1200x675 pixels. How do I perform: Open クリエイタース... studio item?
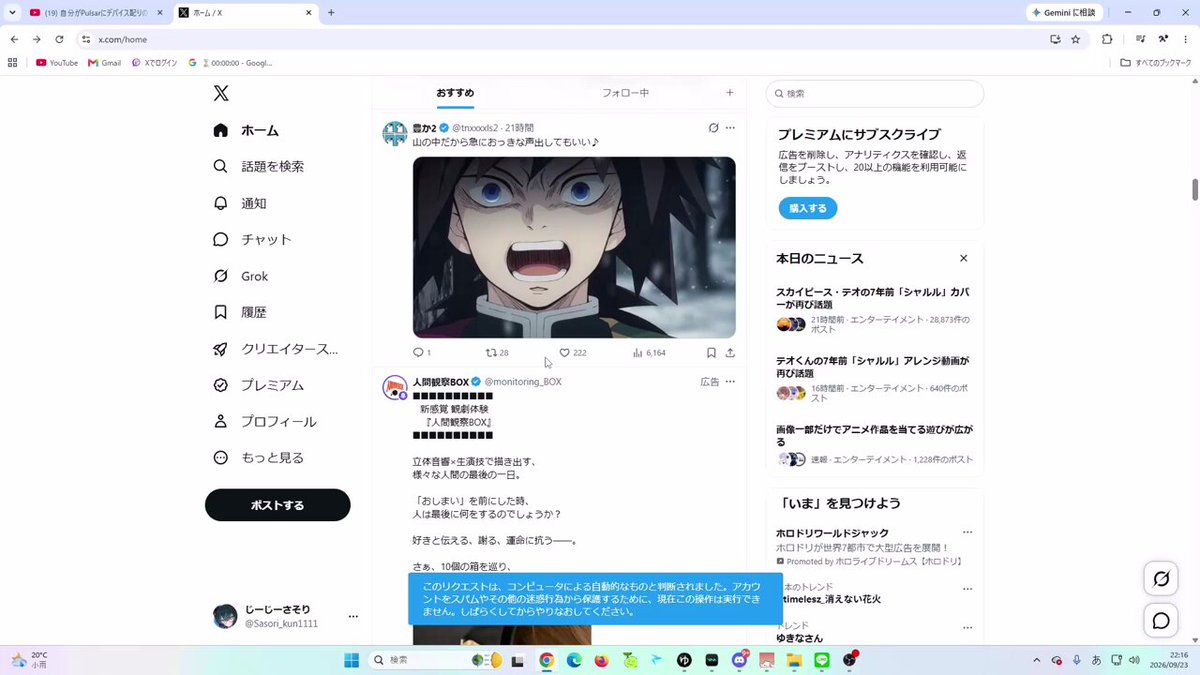click(275, 349)
